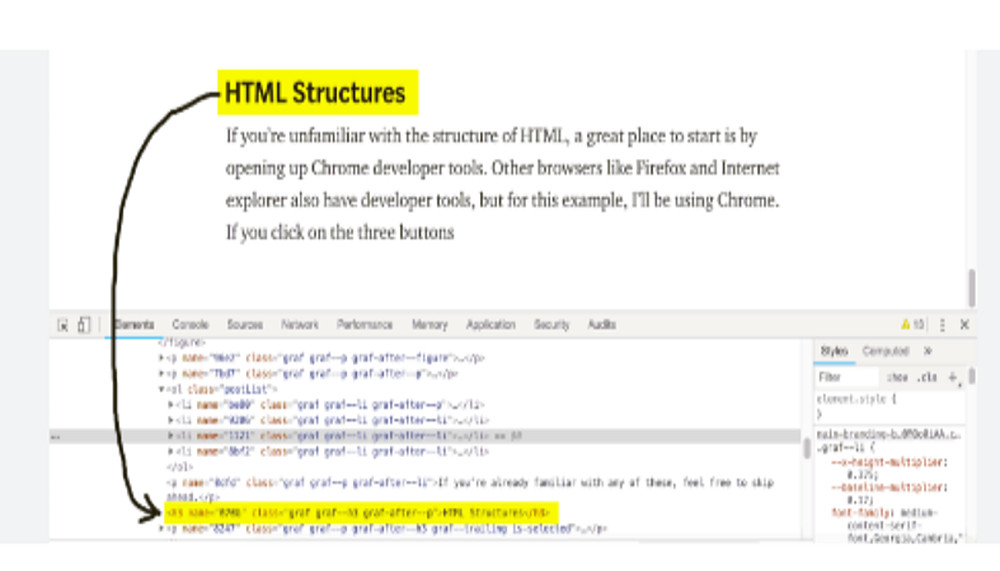Toggle the .cls class editor
The width and height of the screenshot is (1000, 571).
927,378
